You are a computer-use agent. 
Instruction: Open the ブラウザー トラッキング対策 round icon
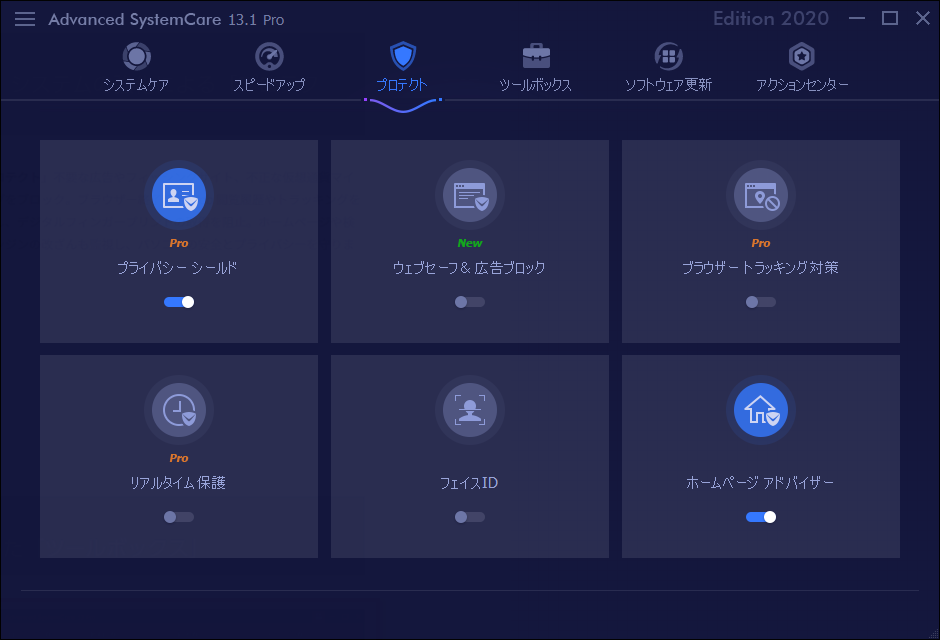761,195
